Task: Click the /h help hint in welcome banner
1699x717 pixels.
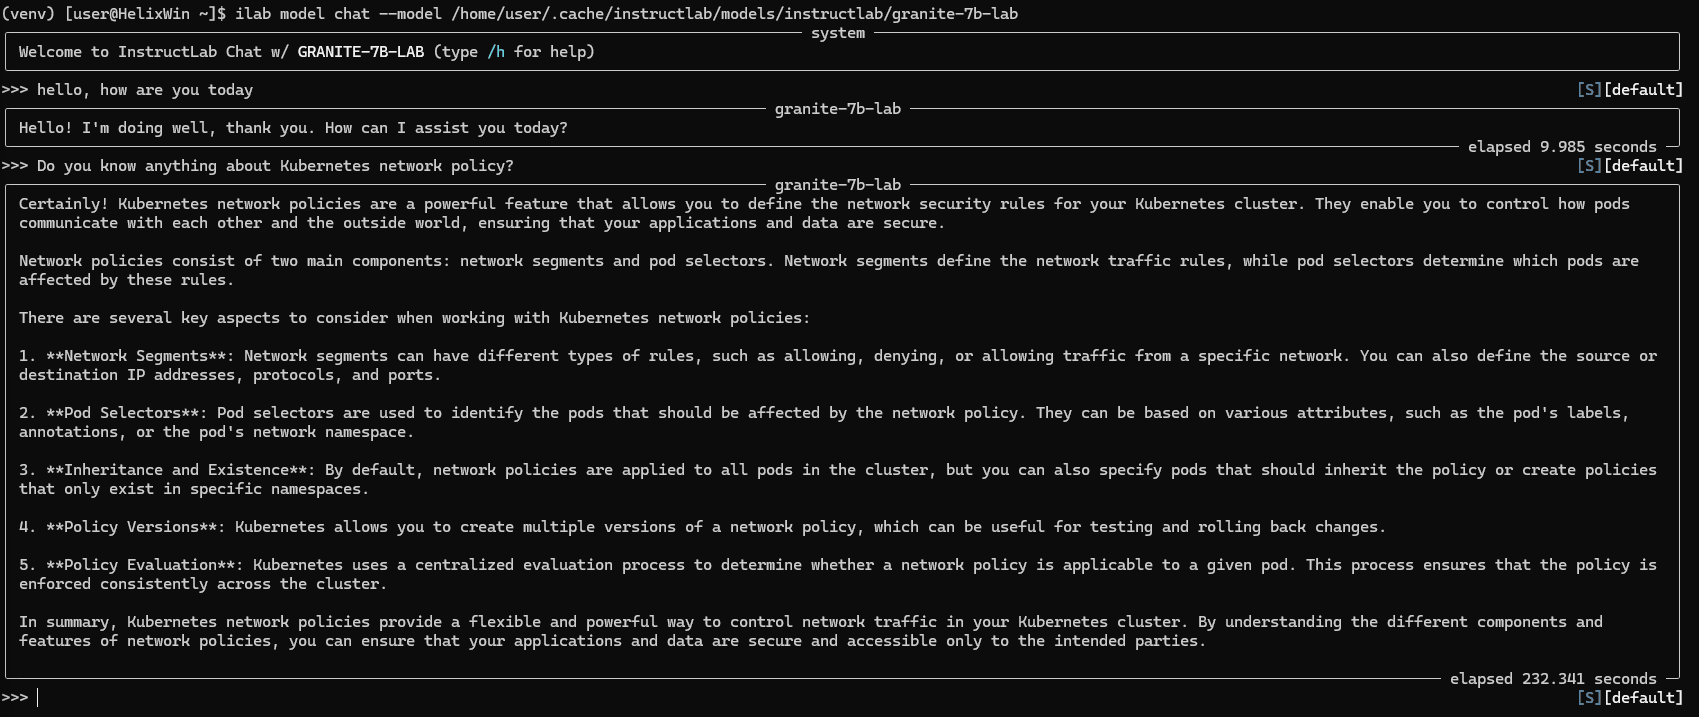Action: (496, 52)
